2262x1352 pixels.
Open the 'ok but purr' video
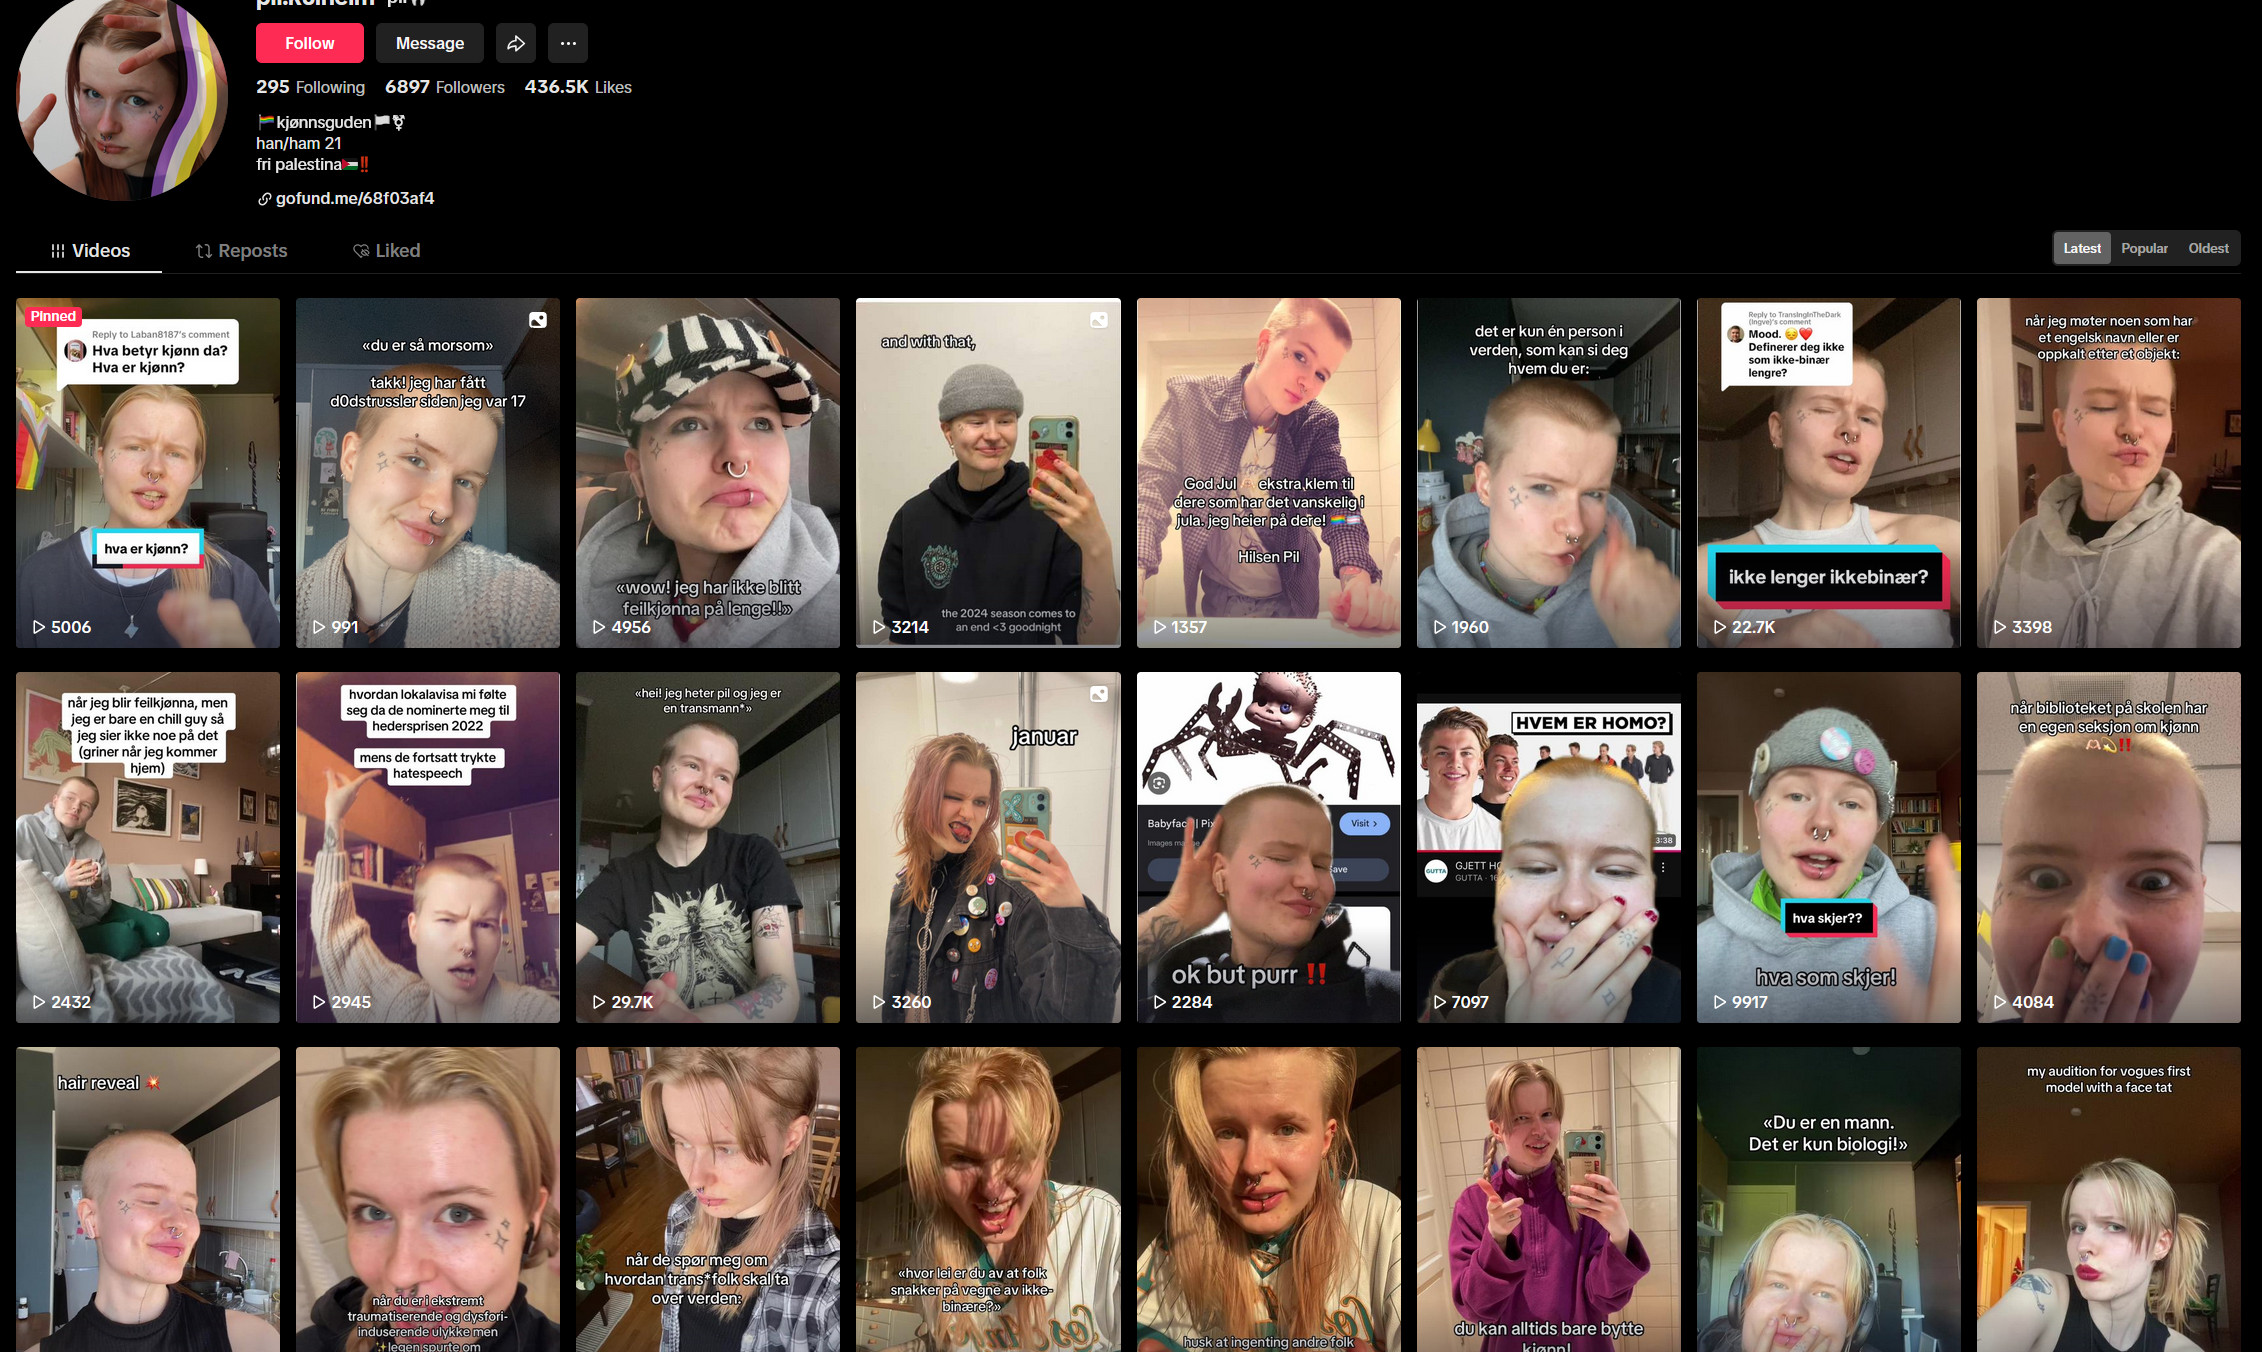(1269, 847)
